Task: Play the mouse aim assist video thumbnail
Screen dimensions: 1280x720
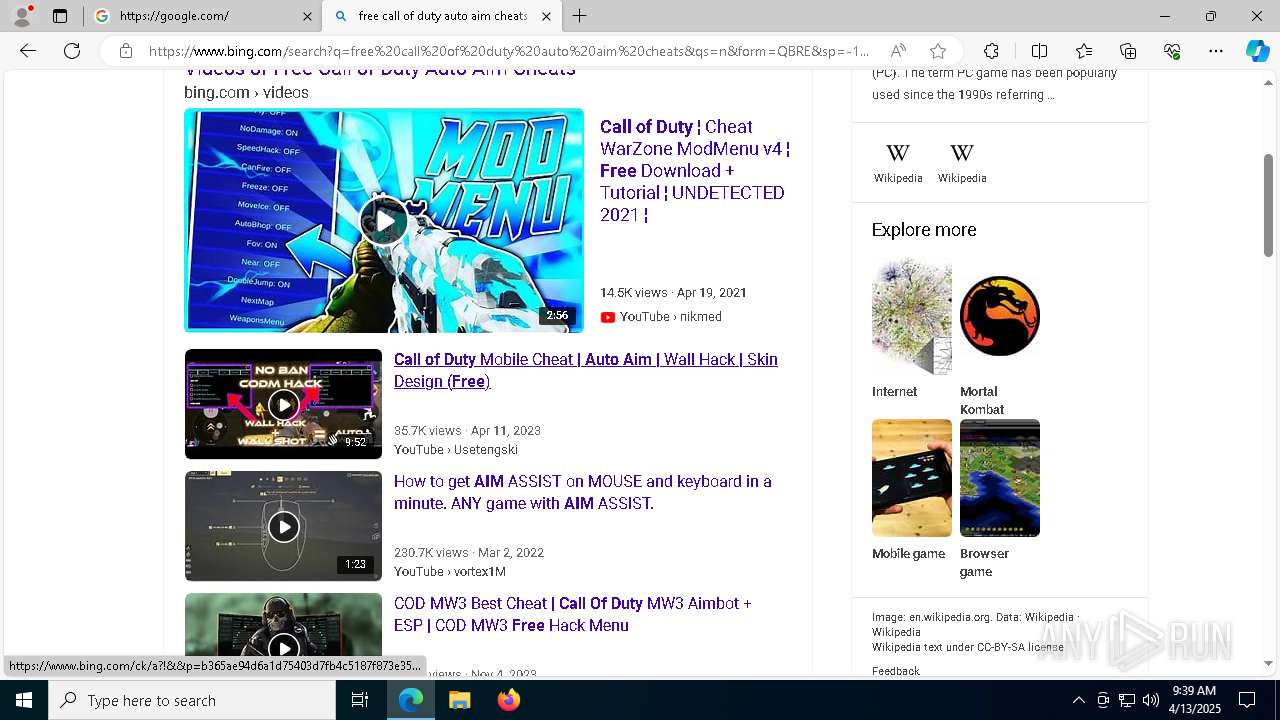Action: 283,526
